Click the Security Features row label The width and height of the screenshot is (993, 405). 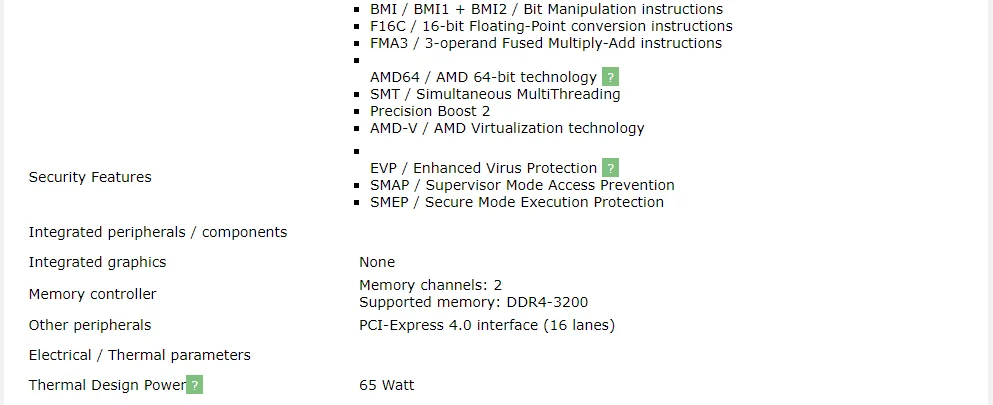point(90,177)
